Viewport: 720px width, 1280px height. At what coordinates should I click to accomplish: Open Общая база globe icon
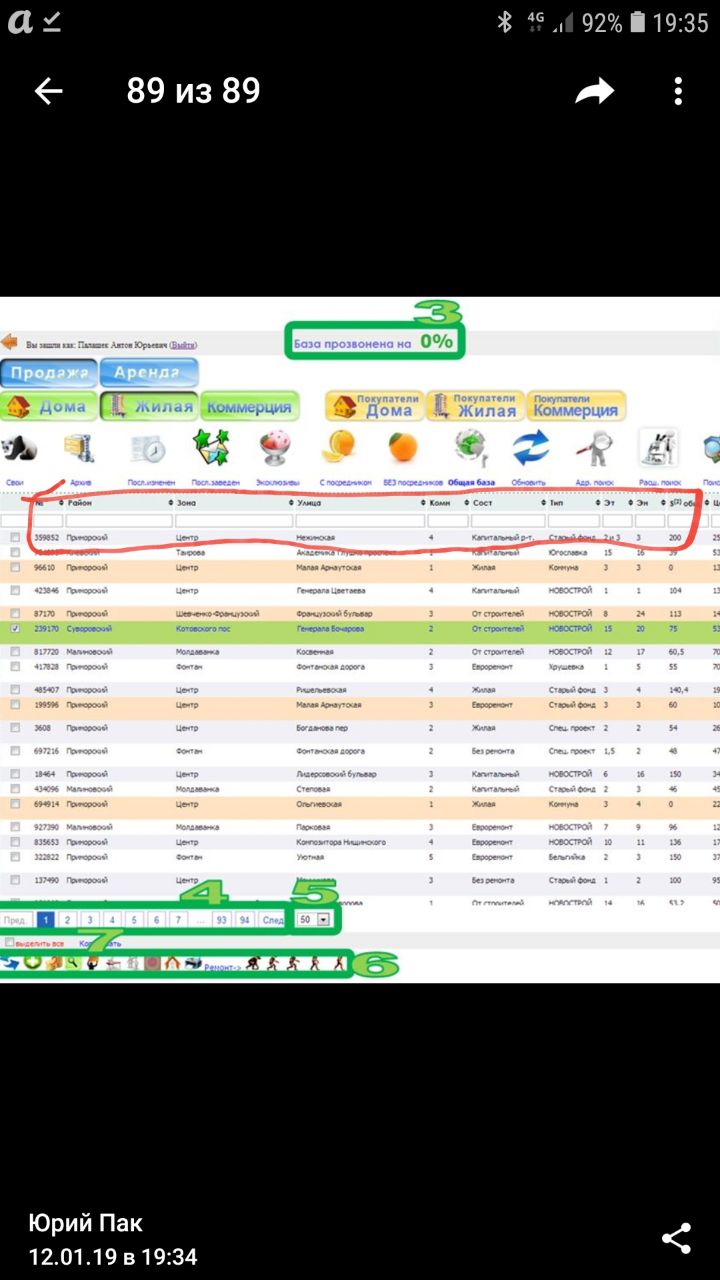(x=471, y=447)
